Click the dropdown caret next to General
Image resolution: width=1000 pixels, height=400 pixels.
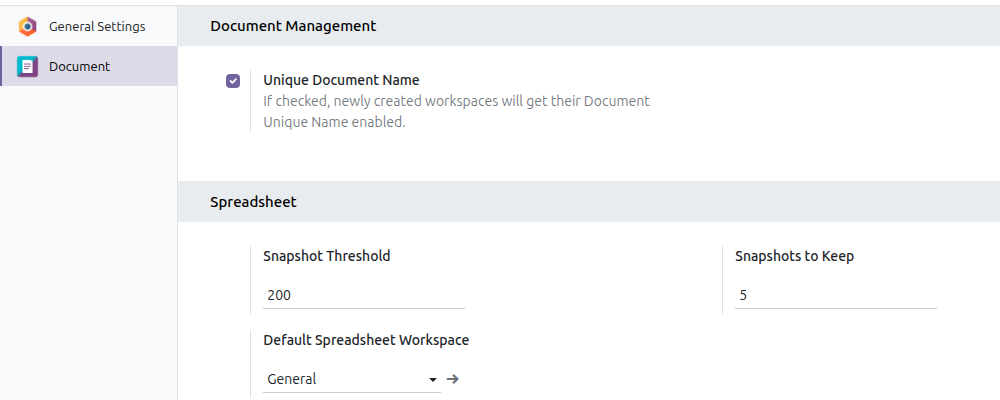tap(433, 380)
